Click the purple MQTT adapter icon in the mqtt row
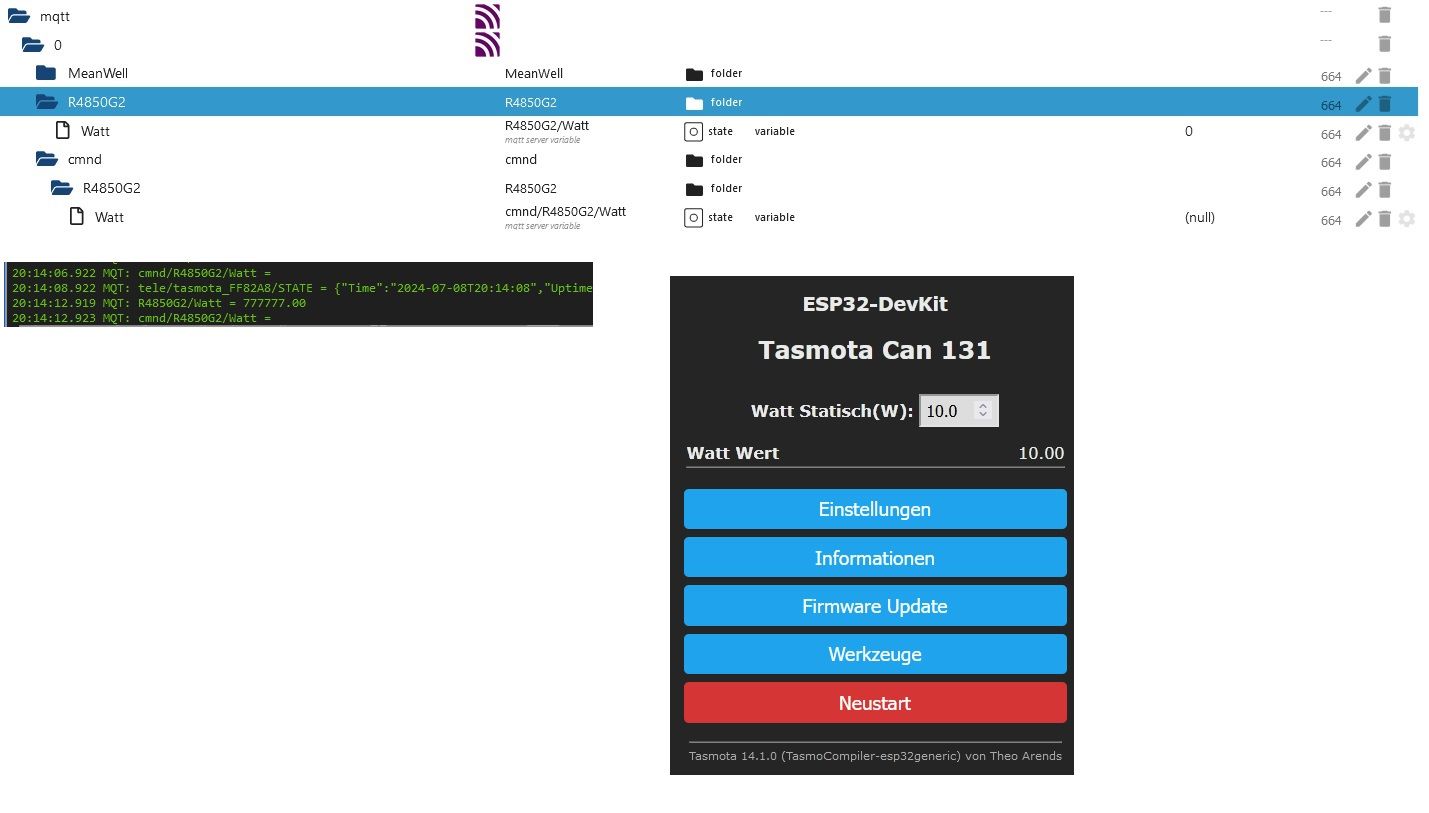The height and width of the screenshot is (813, 1429). pyautogui.click(x=487, y=16)
